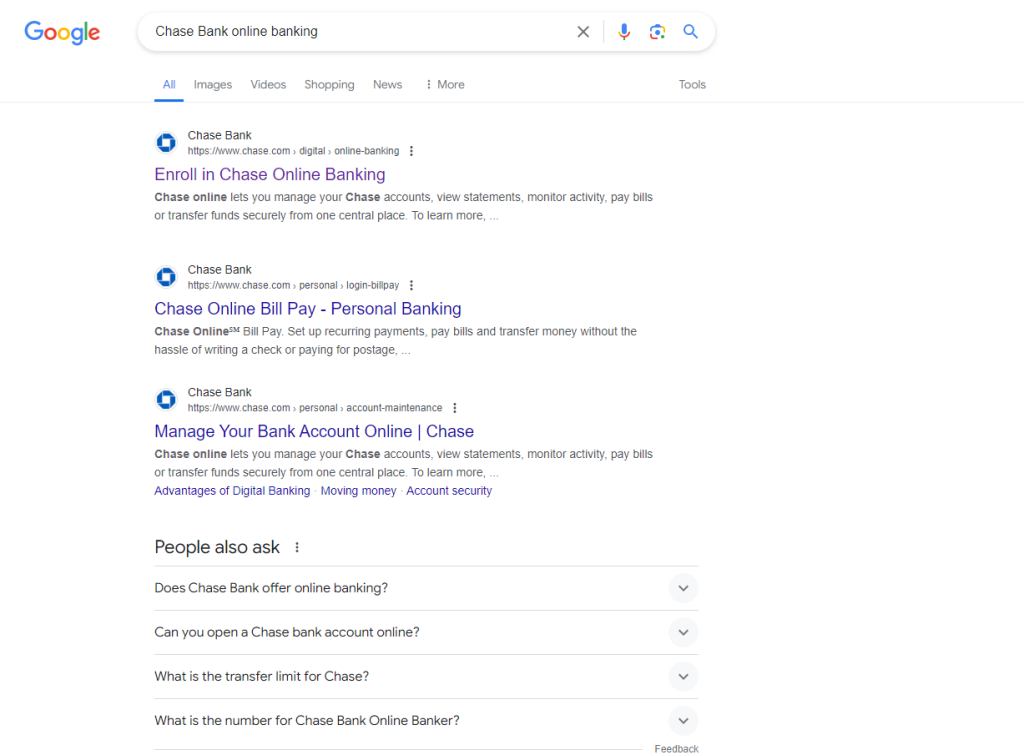
Task: Go to the Google logo homepage
Action: click(x=62, y=32)
